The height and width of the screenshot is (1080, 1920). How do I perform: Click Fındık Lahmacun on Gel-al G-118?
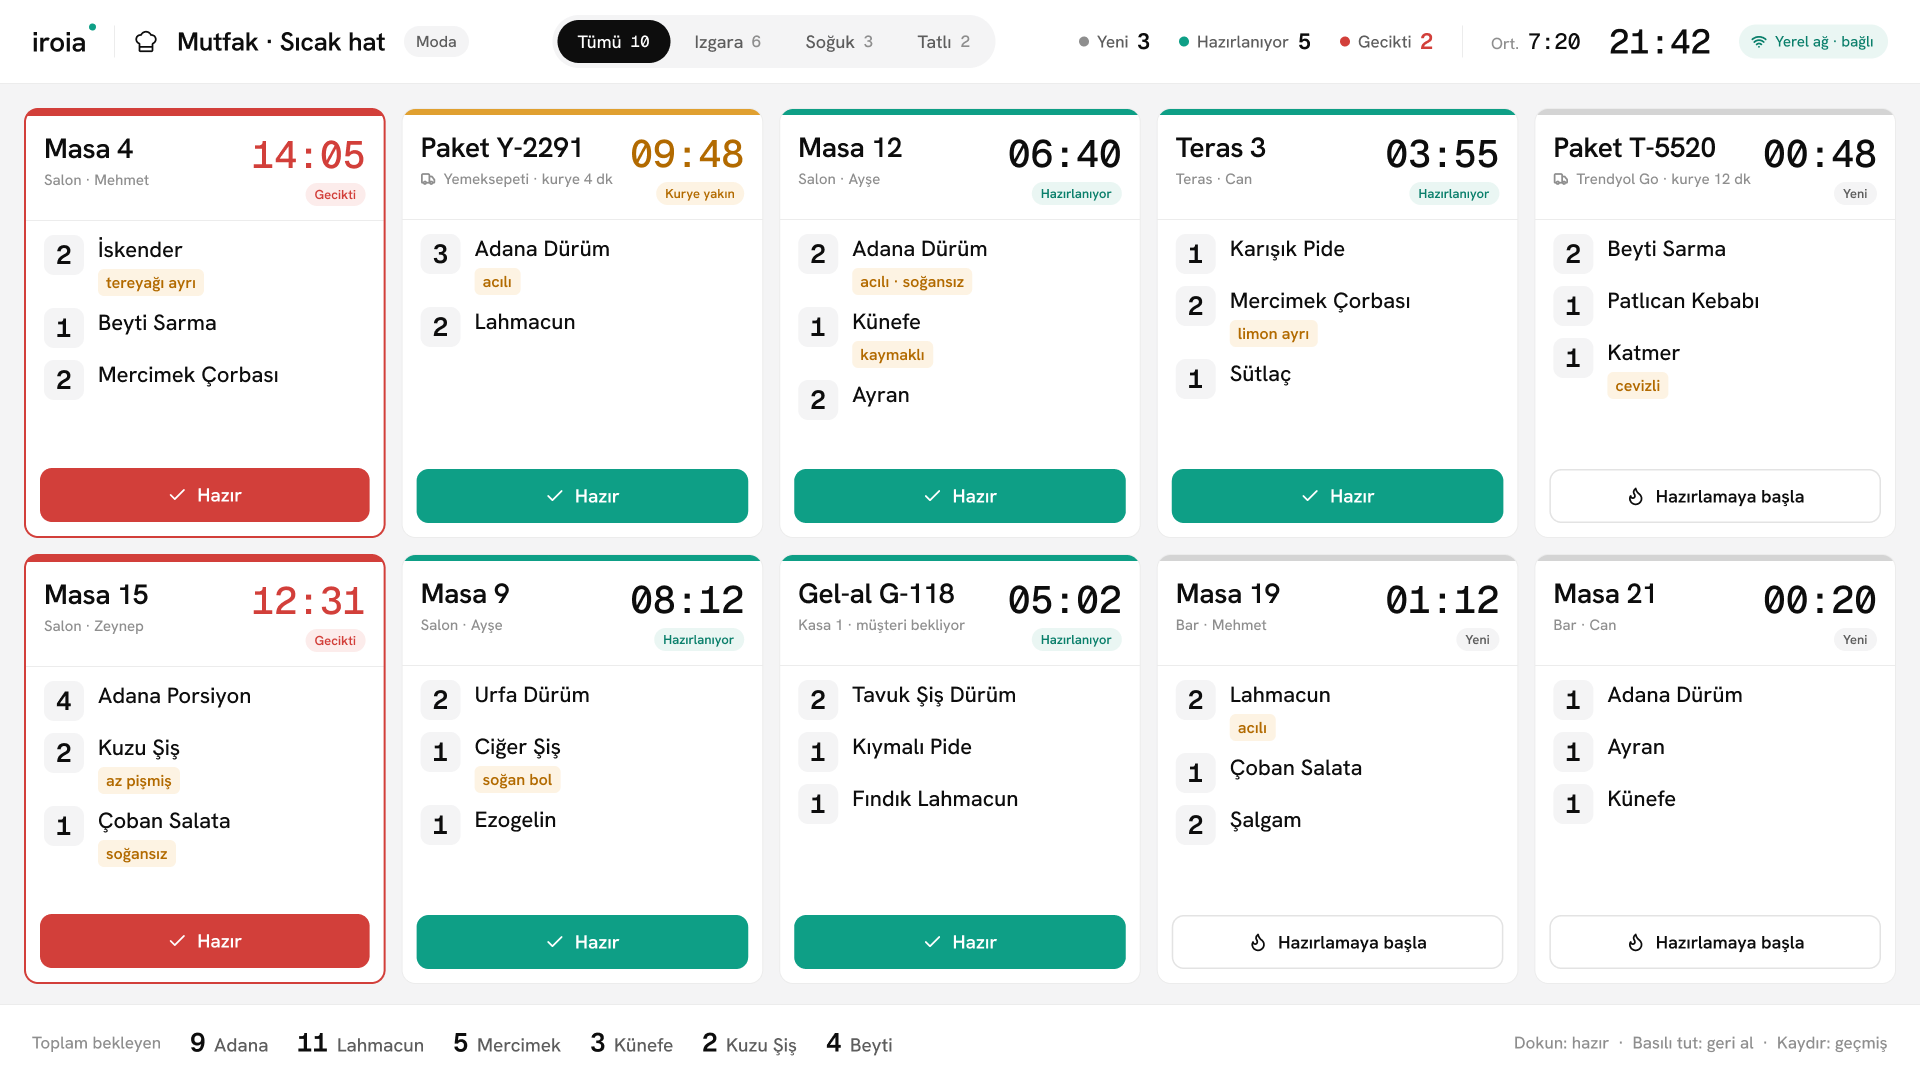click(935, 799)
